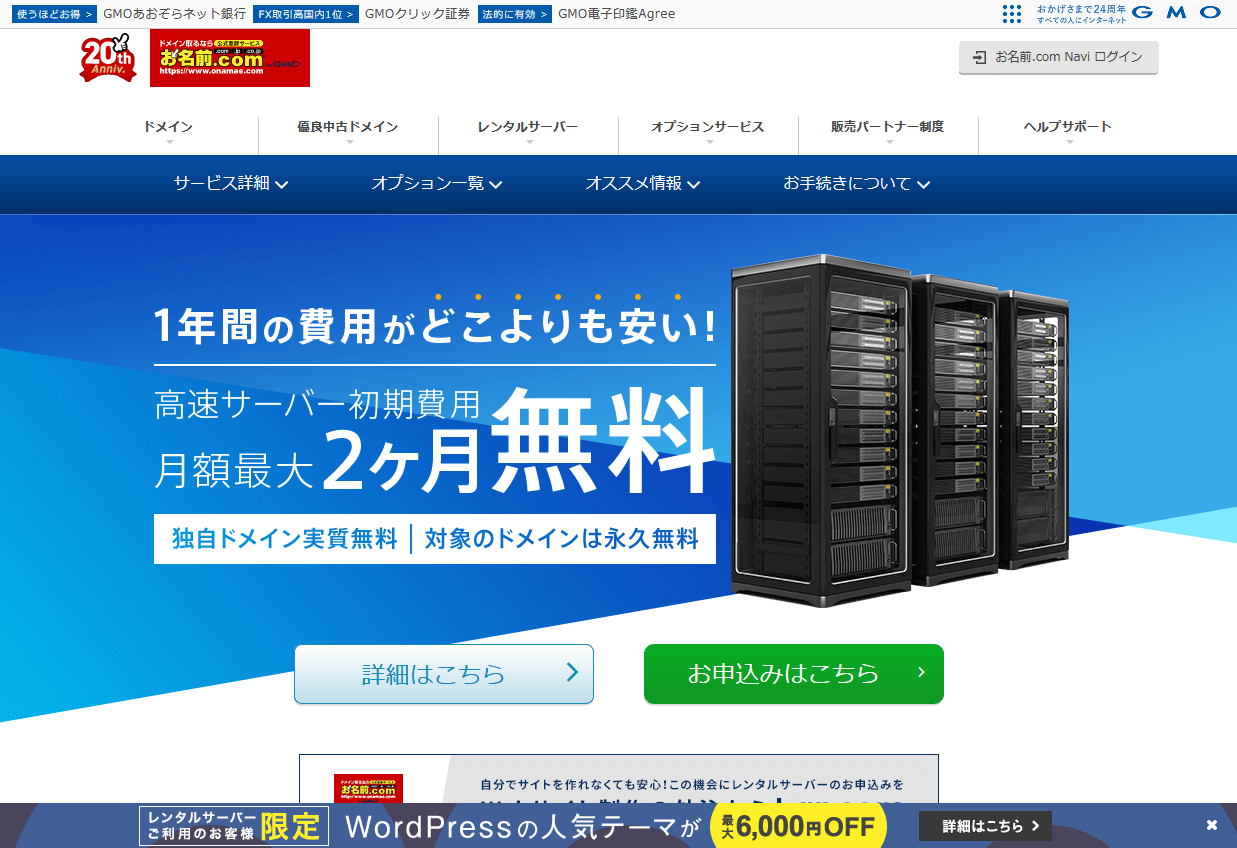Click おかげさまで24周年 text
Image resolution: width=1237 pixels, height=848 pixels.
tap(1082, 9)
